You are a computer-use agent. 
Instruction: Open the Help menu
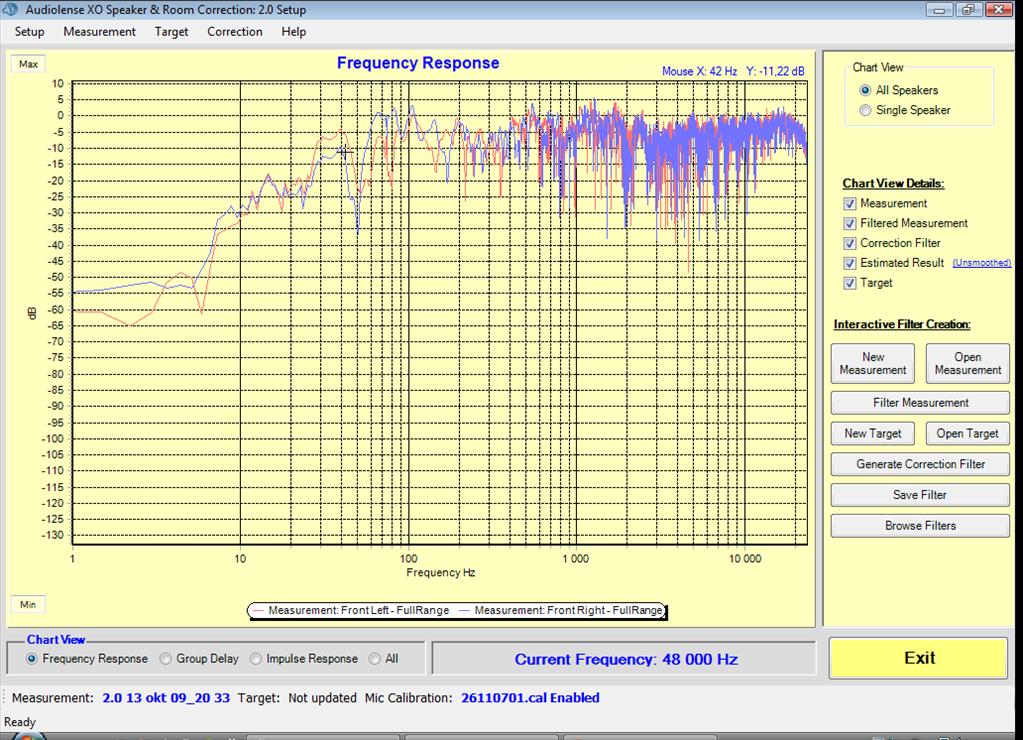click(293, 31)
